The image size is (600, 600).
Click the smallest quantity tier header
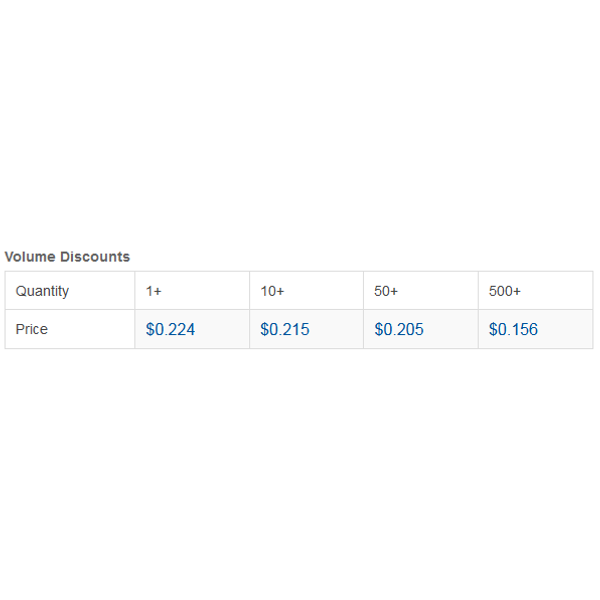click(x=153, y=291)
